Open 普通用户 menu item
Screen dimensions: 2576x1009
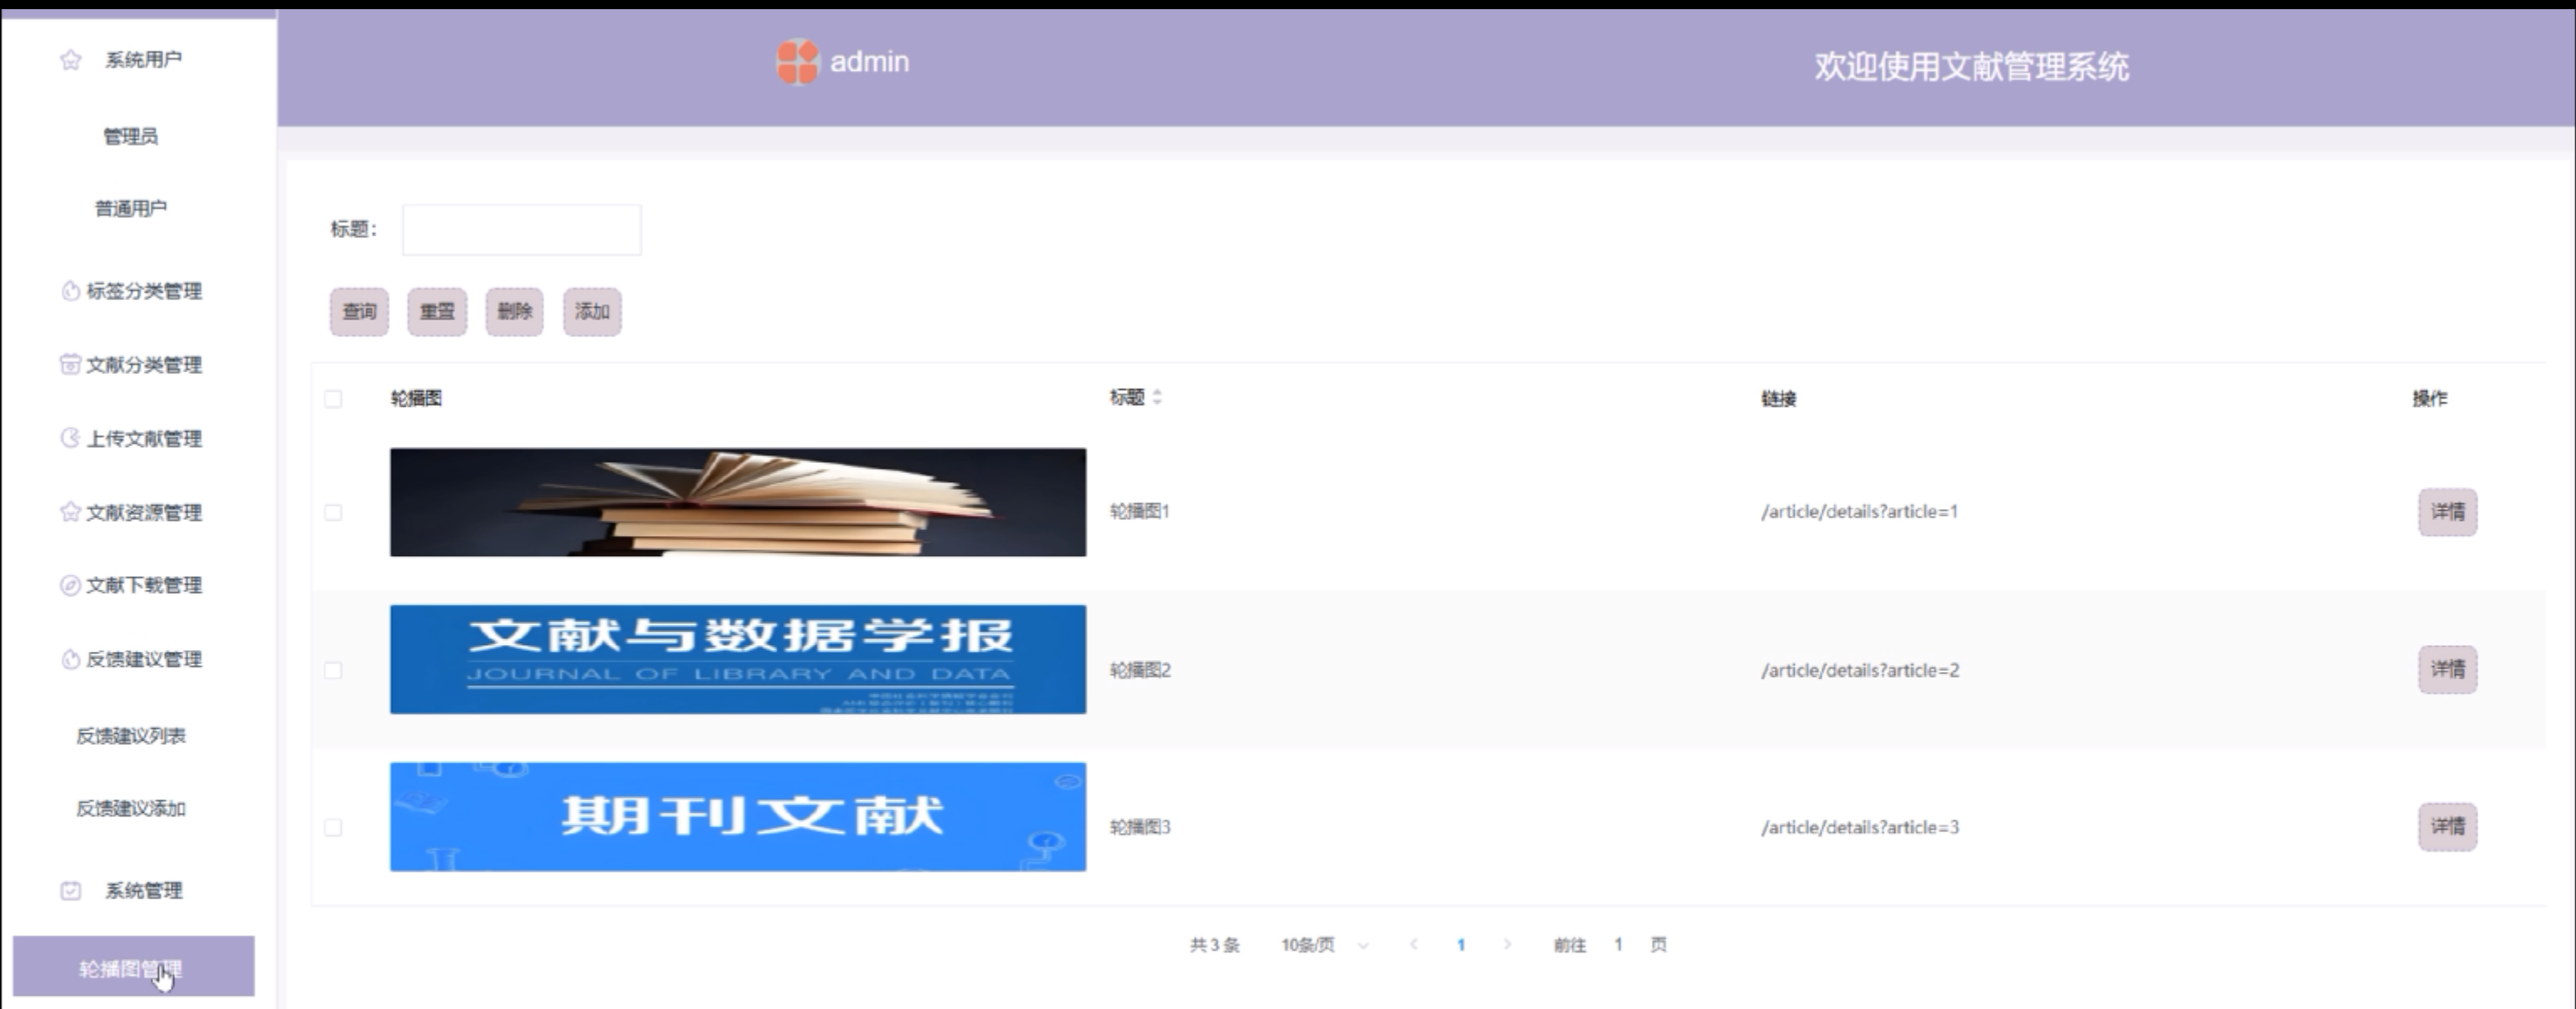click(131, 208)
